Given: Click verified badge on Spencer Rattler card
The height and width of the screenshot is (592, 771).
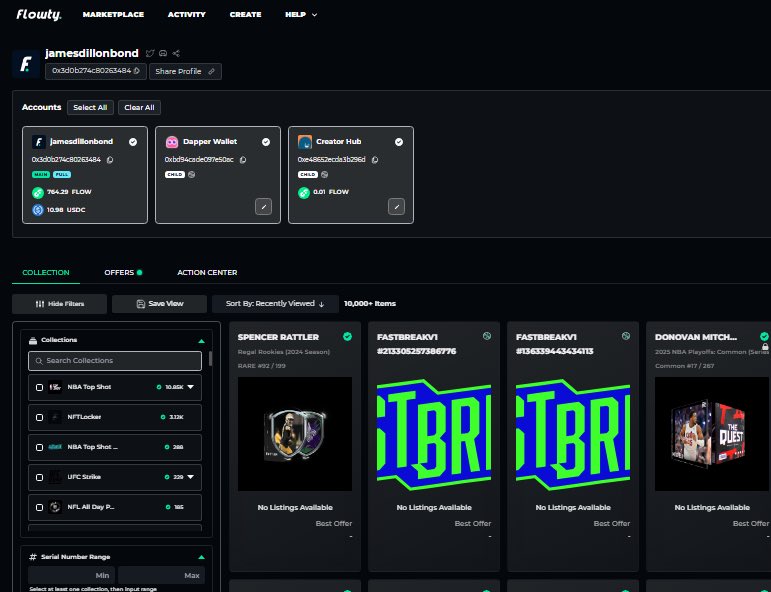Looking at the screenshot, I should click(348, 336).
